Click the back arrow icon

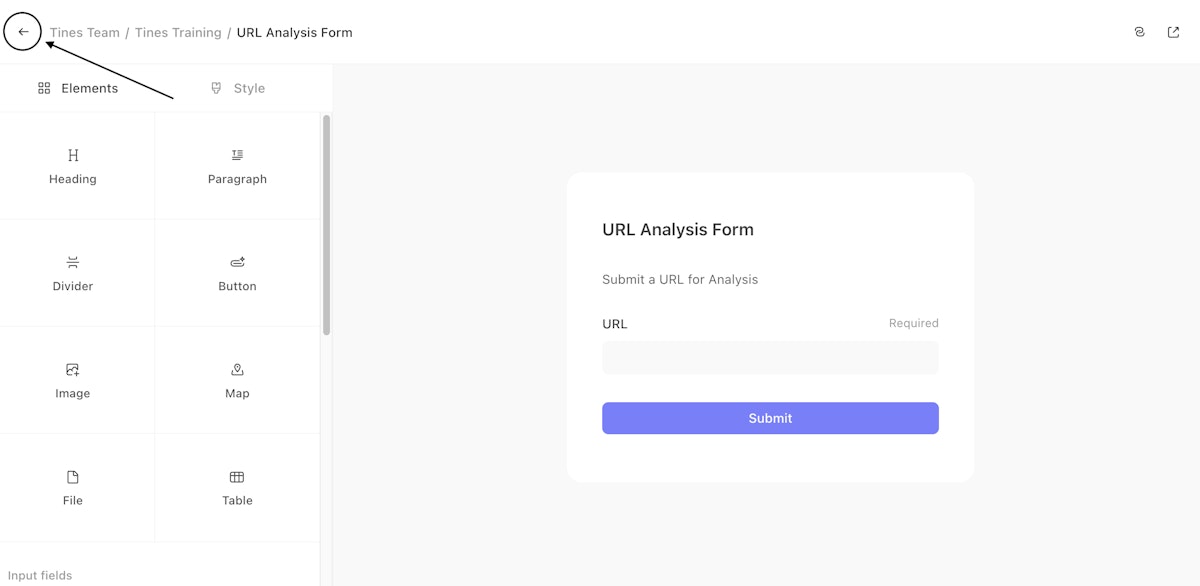[x=23, y=32]
